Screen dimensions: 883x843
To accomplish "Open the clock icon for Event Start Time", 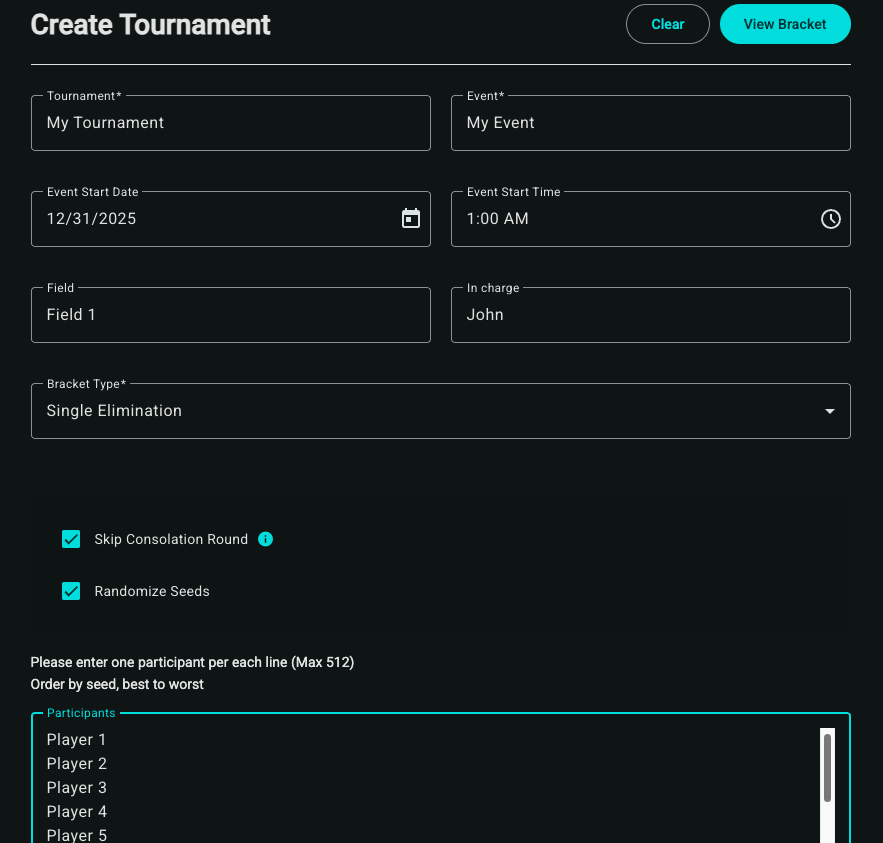I will (x=831, y=218).
